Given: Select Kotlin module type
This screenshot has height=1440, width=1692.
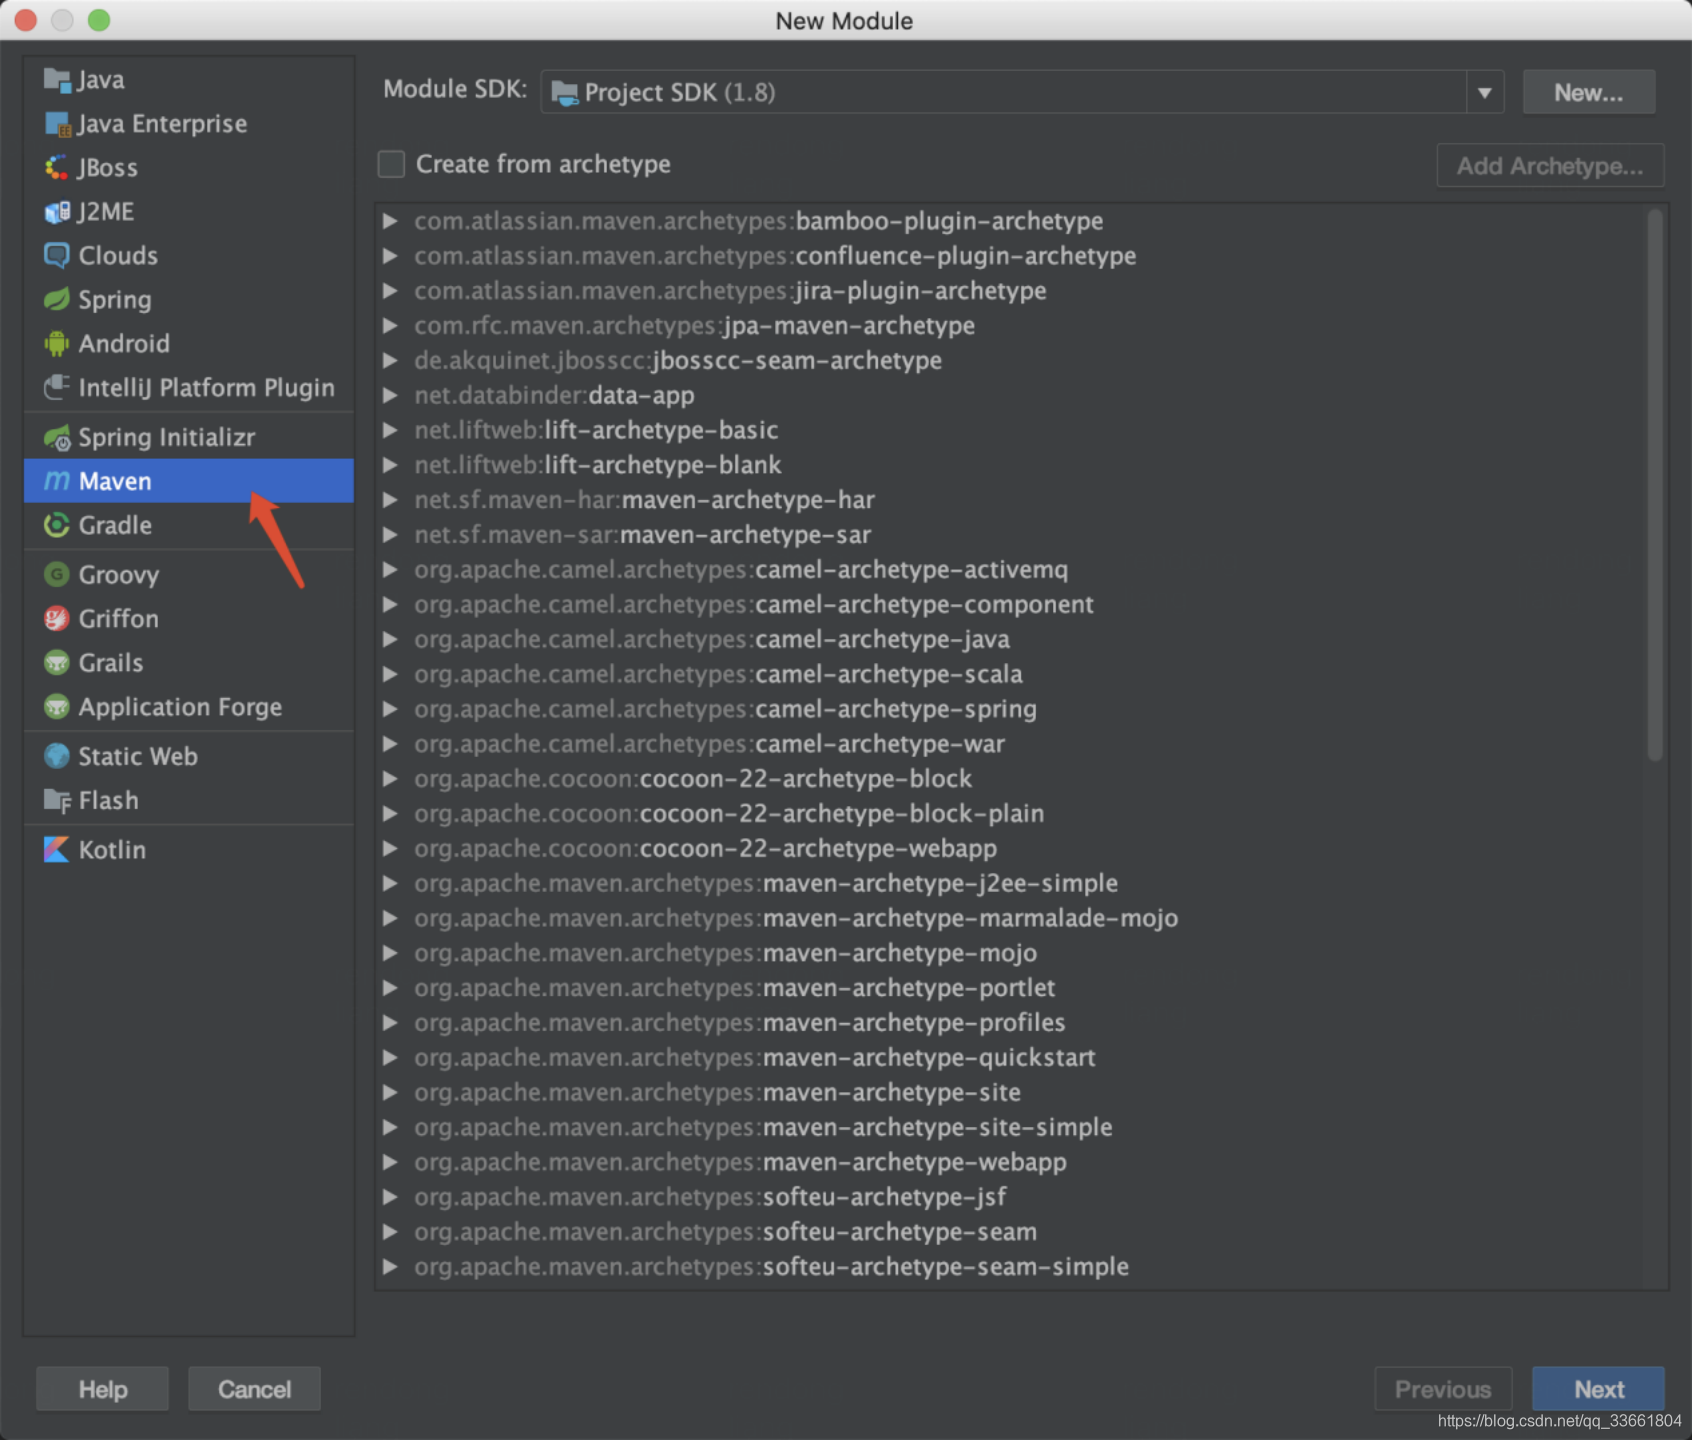Looking at the screenshot, I should (x=189, y=850).
